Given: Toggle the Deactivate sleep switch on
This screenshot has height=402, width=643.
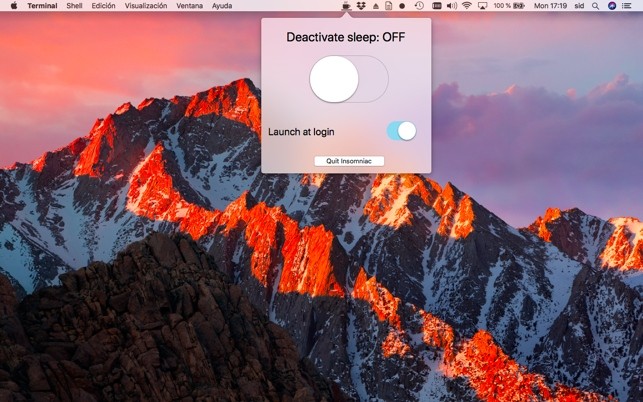Looking at the screenshot, I should [349, 79].
